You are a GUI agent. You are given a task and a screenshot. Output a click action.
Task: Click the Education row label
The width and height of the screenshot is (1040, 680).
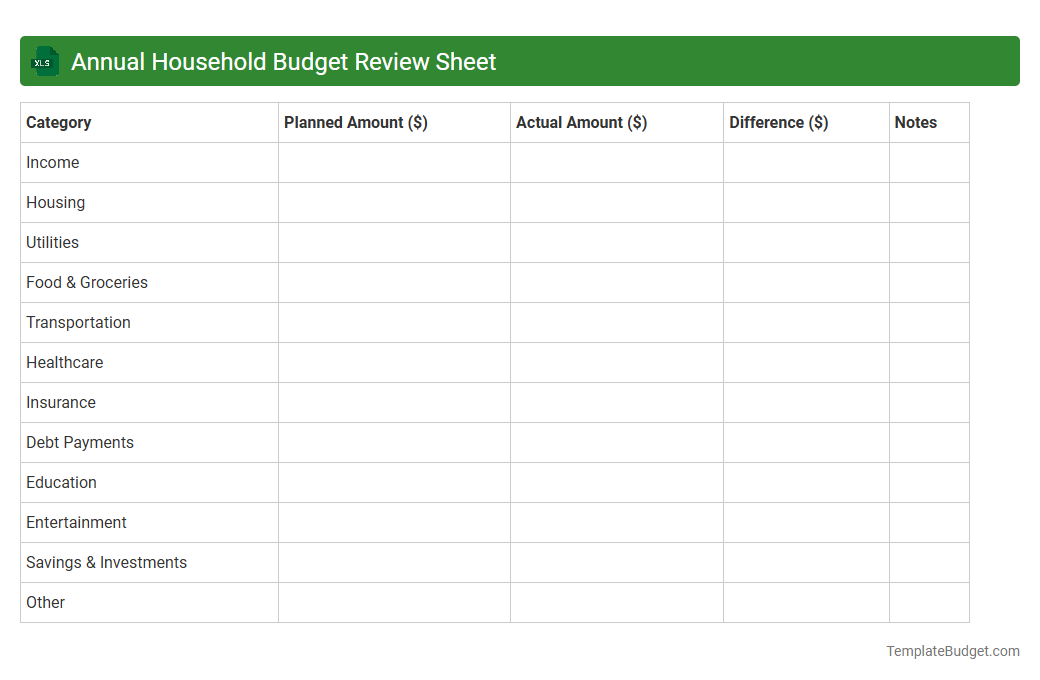(61, 482)
